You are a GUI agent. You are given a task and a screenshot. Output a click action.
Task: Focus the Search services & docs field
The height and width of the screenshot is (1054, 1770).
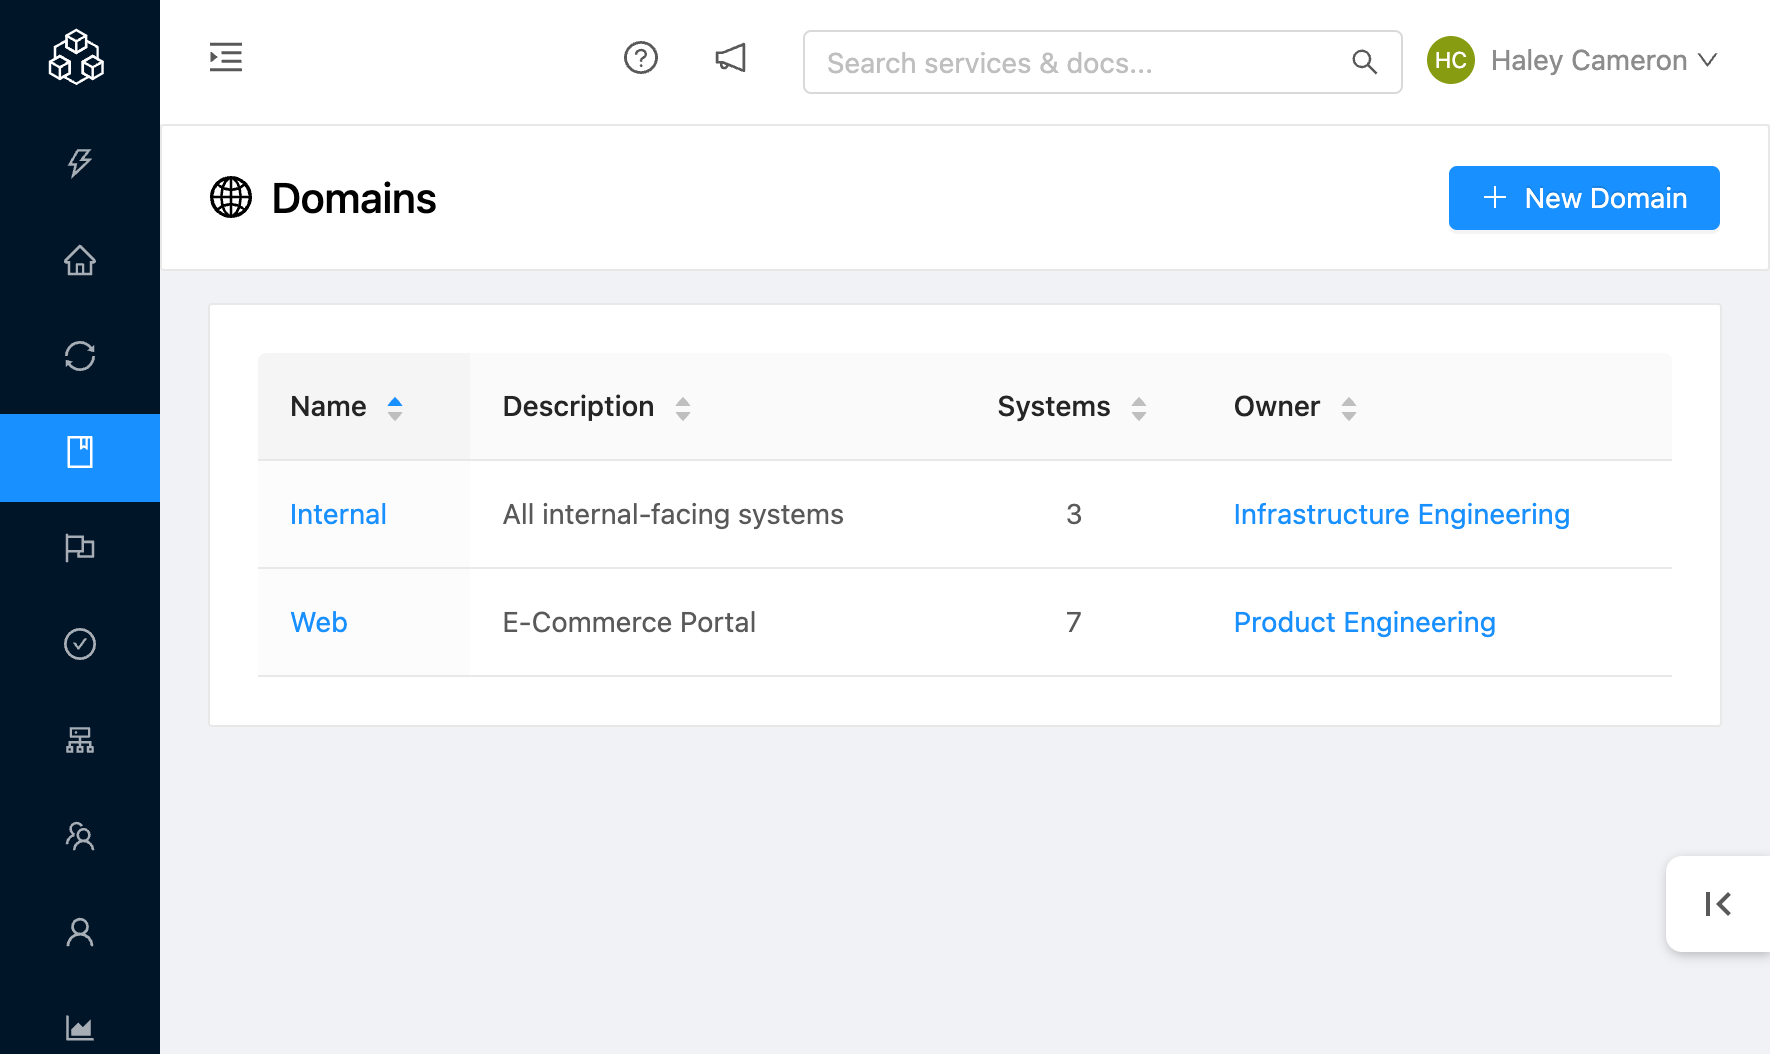(x=1102, y=62)
